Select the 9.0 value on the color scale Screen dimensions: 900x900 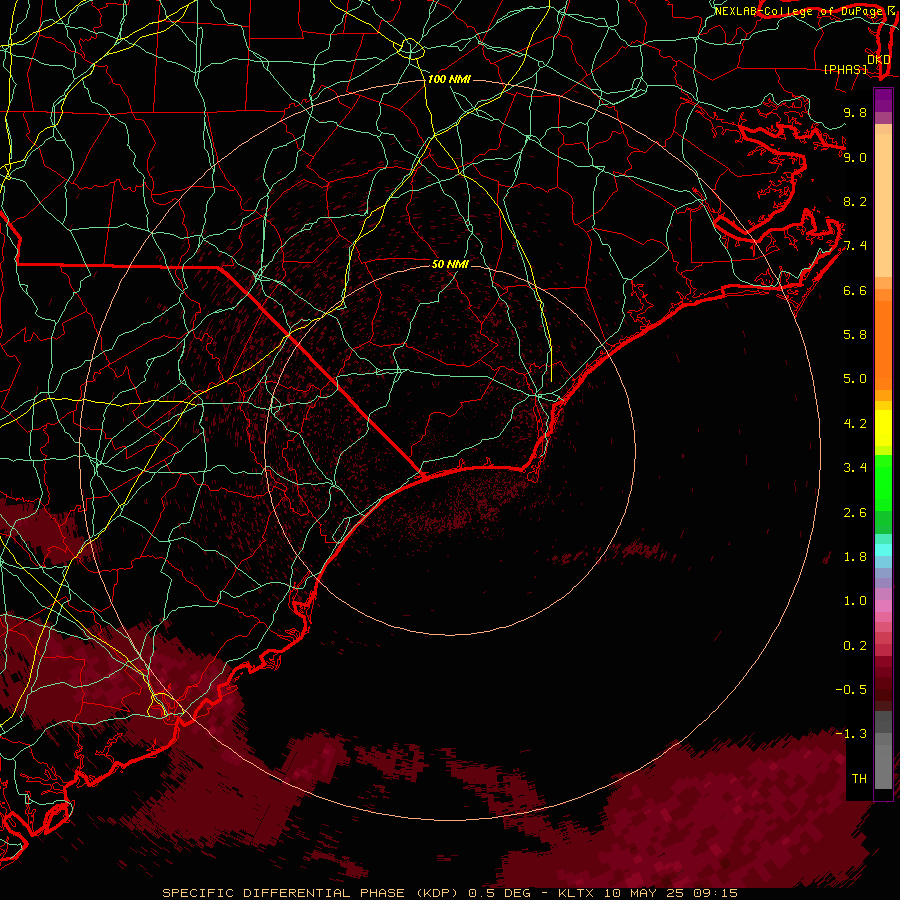pos(855,157)
